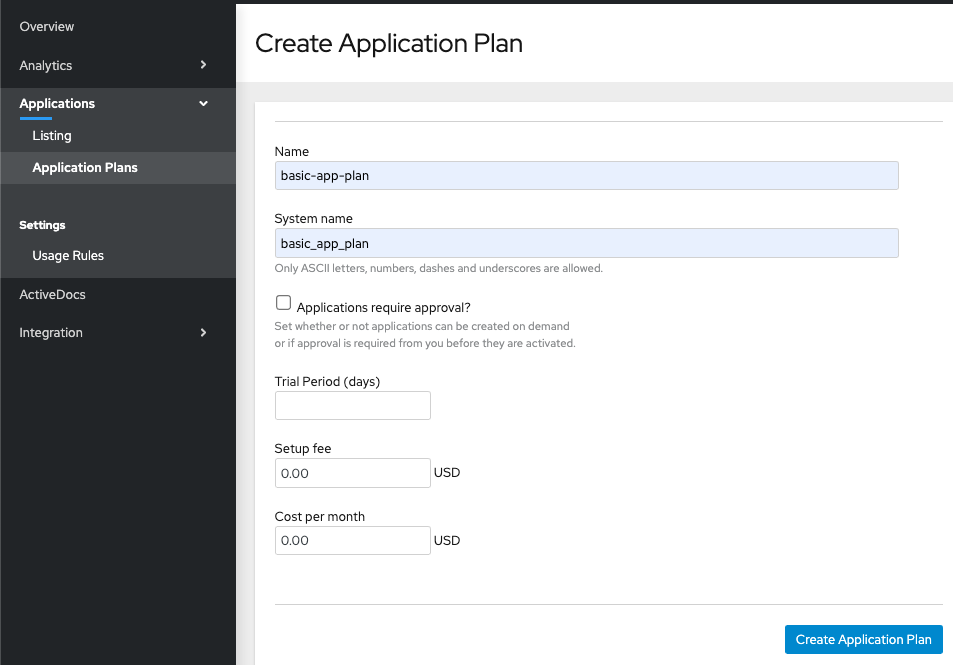Image resolution: width=953 pixels, height=665 pixels.
Task: Select the Applications sidebar heading
Action: 57,104
